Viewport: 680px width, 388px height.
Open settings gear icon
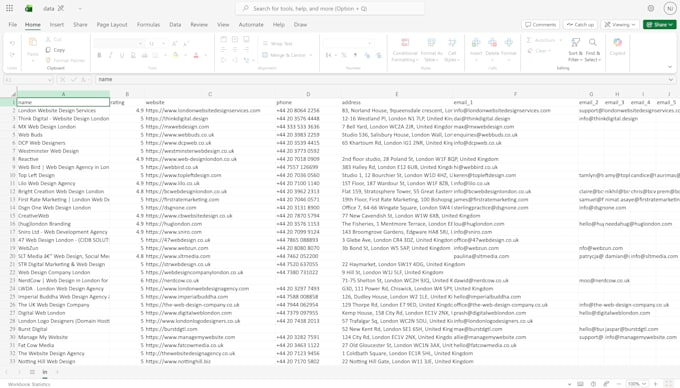[651, 8]
